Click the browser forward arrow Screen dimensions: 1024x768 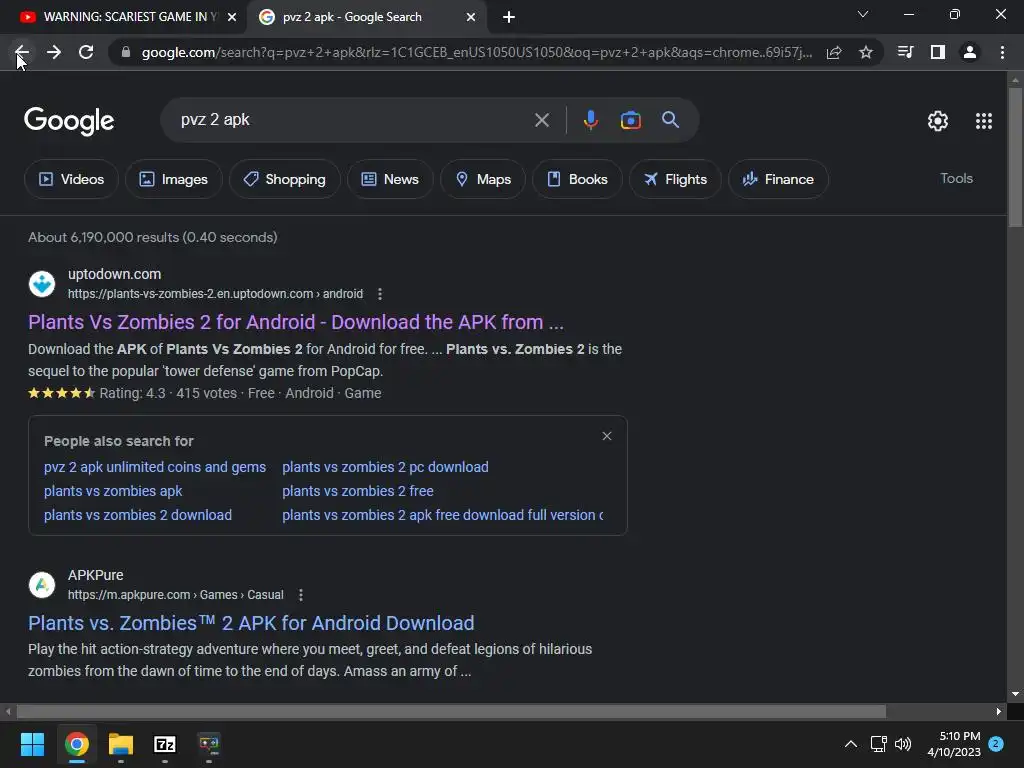[x=54, y=52]
